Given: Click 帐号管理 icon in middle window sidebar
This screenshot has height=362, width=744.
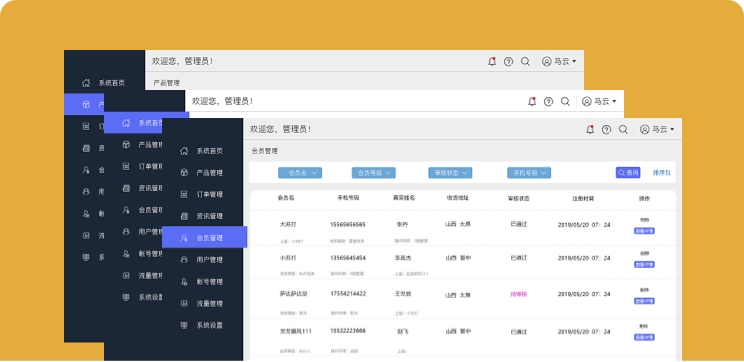Looking at the screenshot, I should [x=126, y=254].
